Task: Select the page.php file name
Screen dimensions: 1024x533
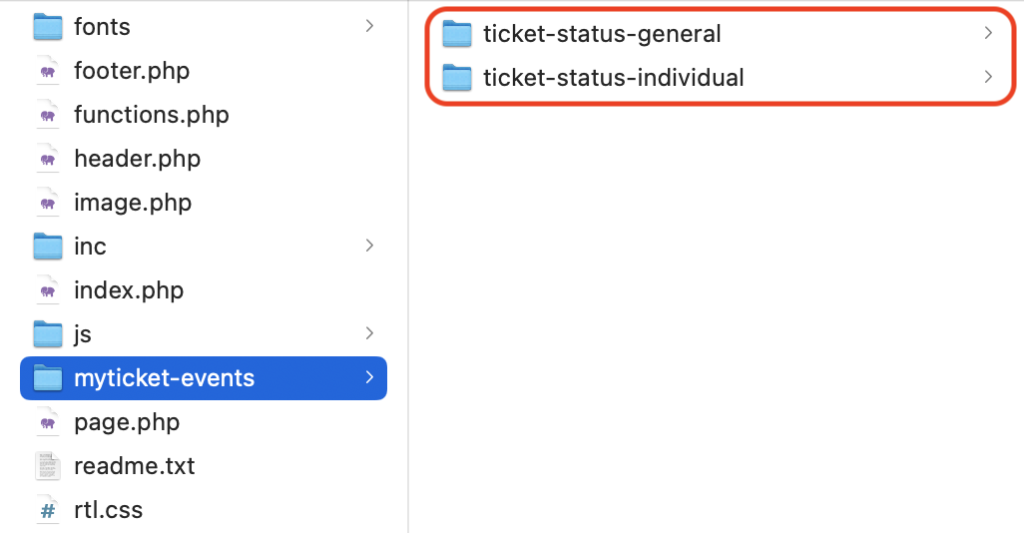Action: [x=127, y=423]
